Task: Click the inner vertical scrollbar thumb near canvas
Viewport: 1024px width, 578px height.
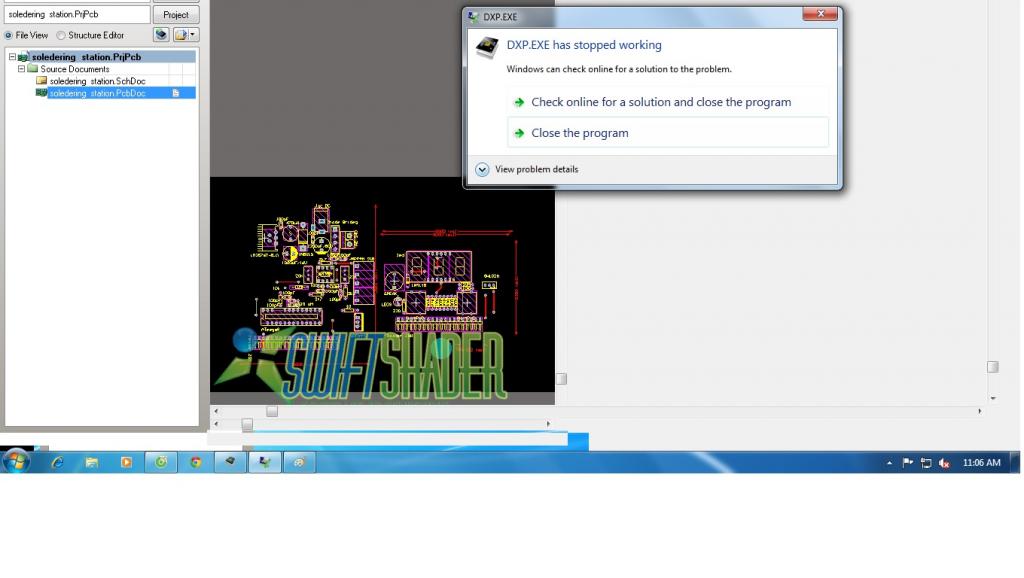Action: (x=561, y=379)
